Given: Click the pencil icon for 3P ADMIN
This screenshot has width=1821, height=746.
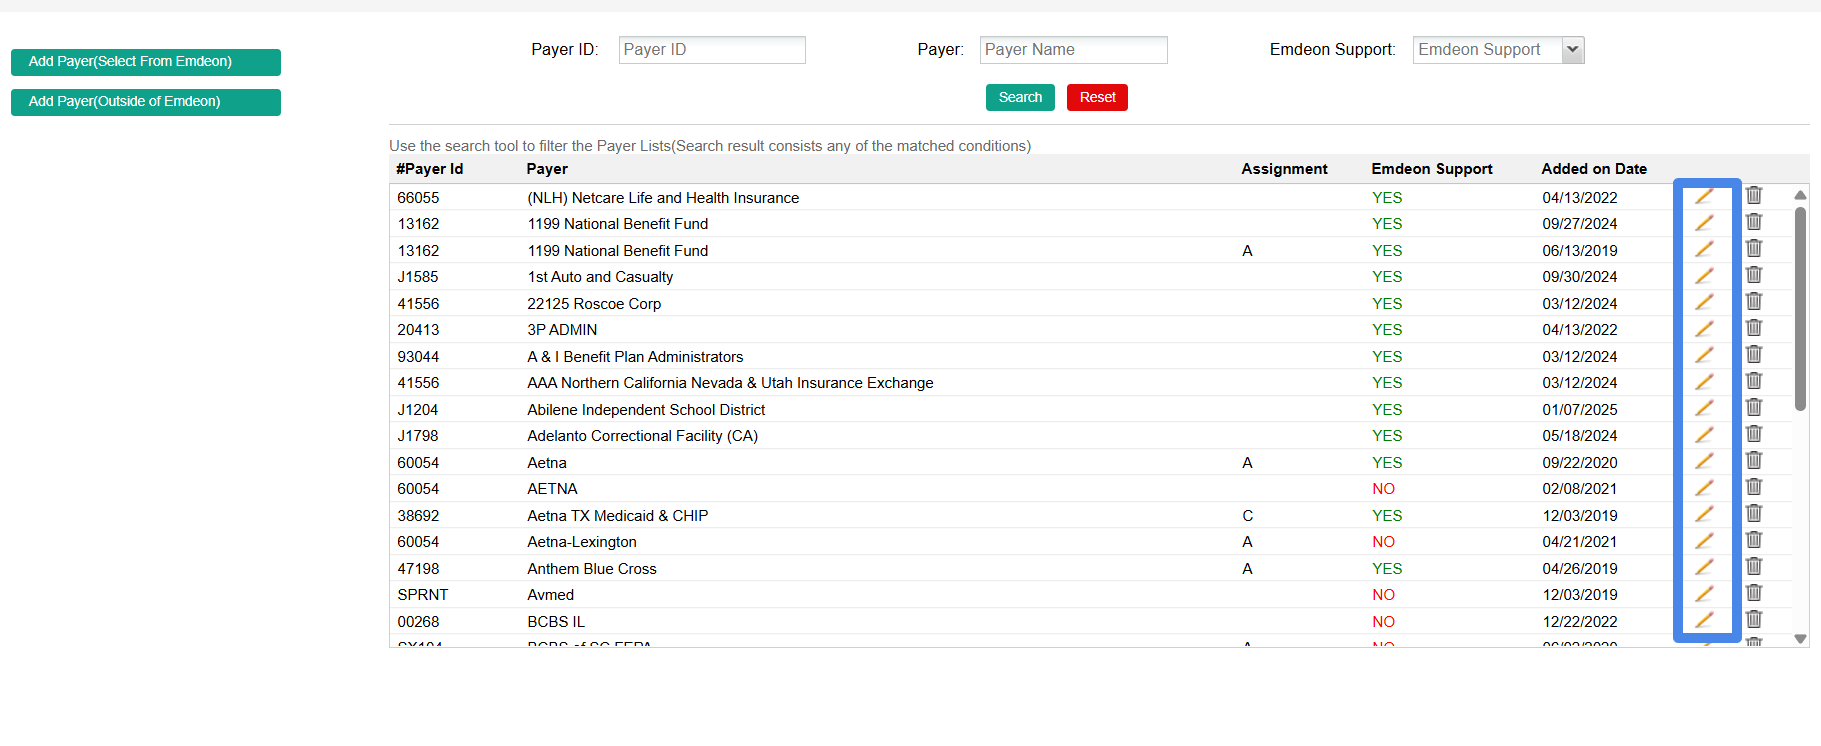Looking at the screenshot, I should (1704, 328).
